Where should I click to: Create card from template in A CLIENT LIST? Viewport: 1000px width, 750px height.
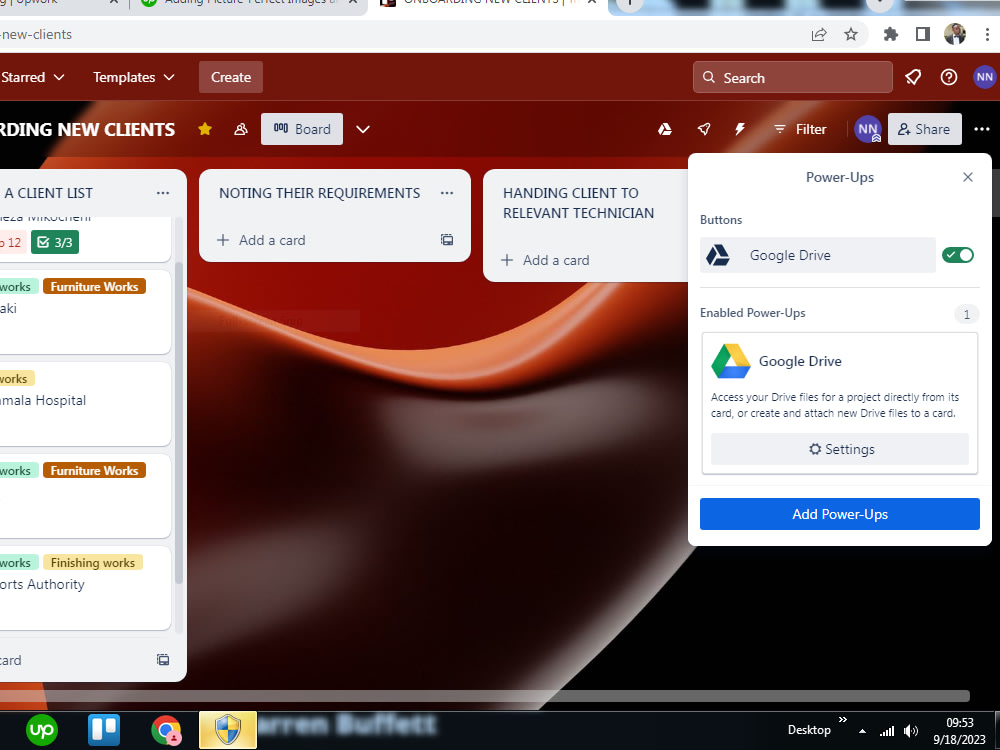pos(163,659)
